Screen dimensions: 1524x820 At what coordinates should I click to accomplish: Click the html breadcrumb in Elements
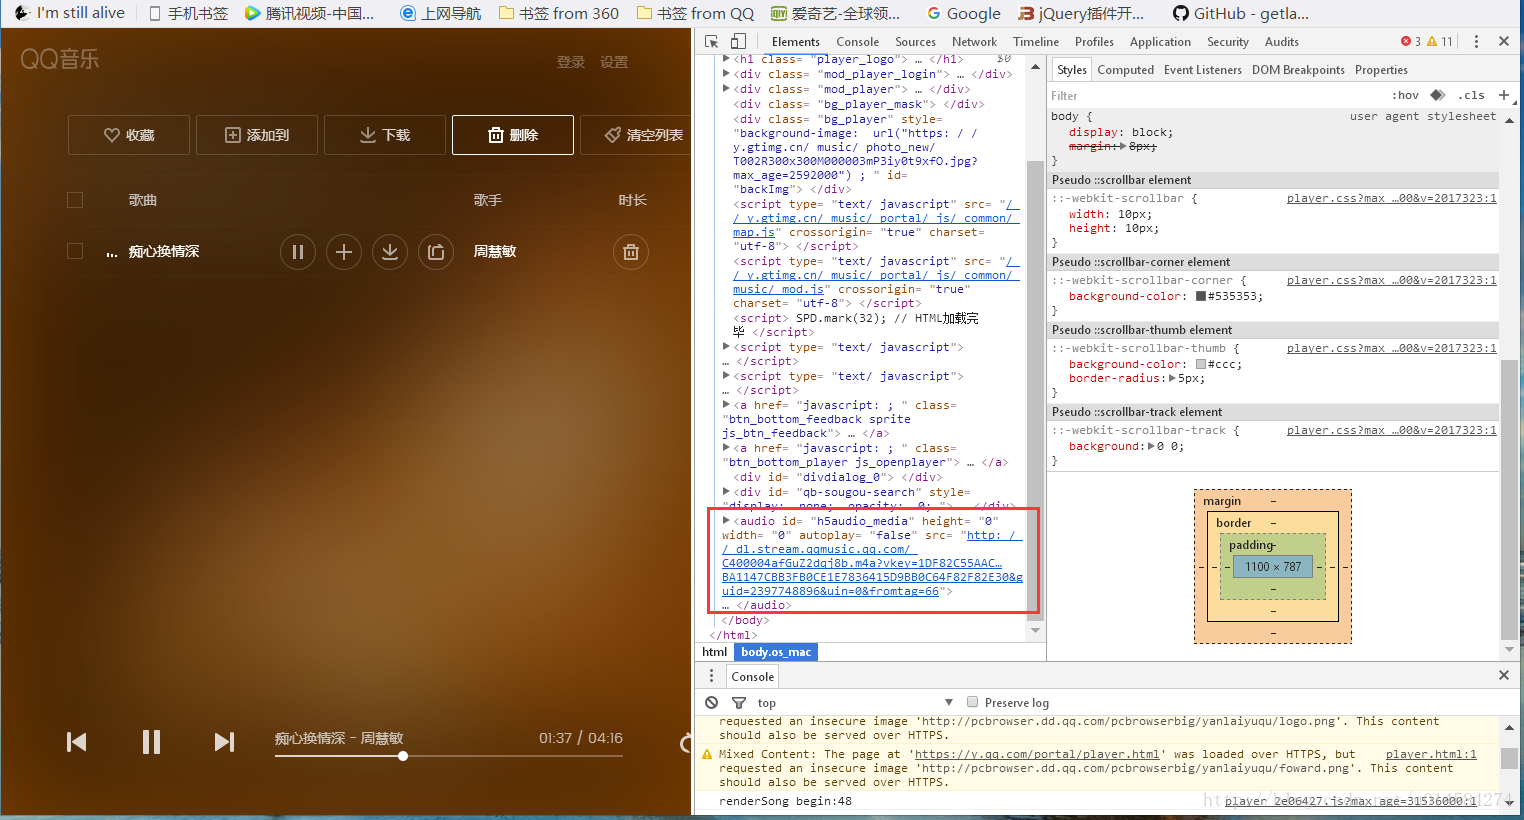coord(715,652)
